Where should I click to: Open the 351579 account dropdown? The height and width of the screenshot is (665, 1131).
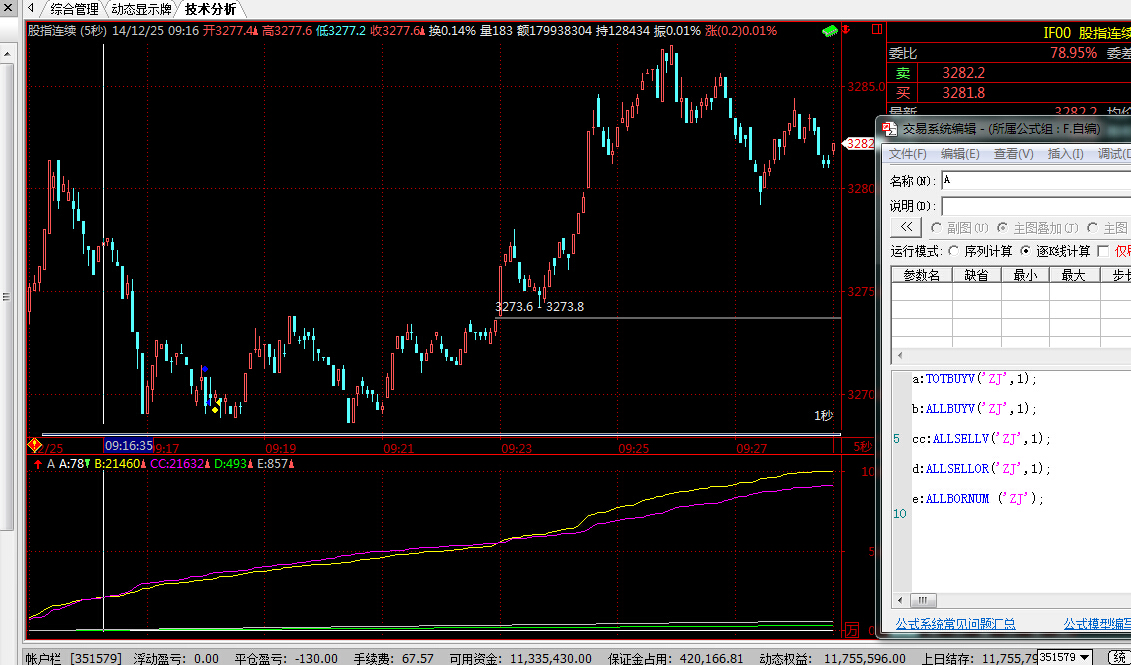[1064, 657]
